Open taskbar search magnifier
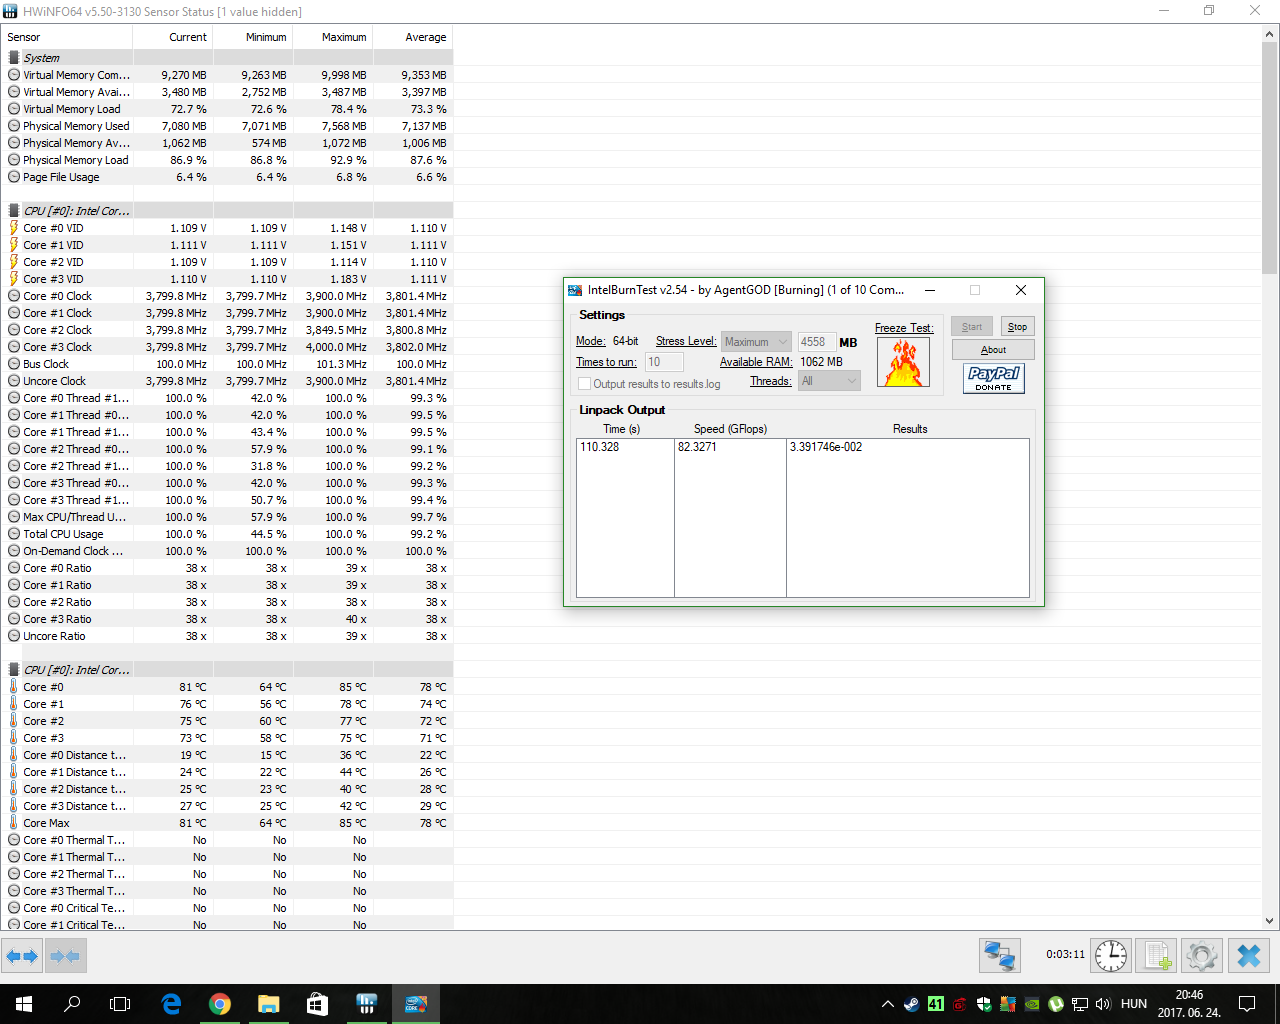The height and width of the screenshot is (1024, 1280). [x=72, y=1004]
